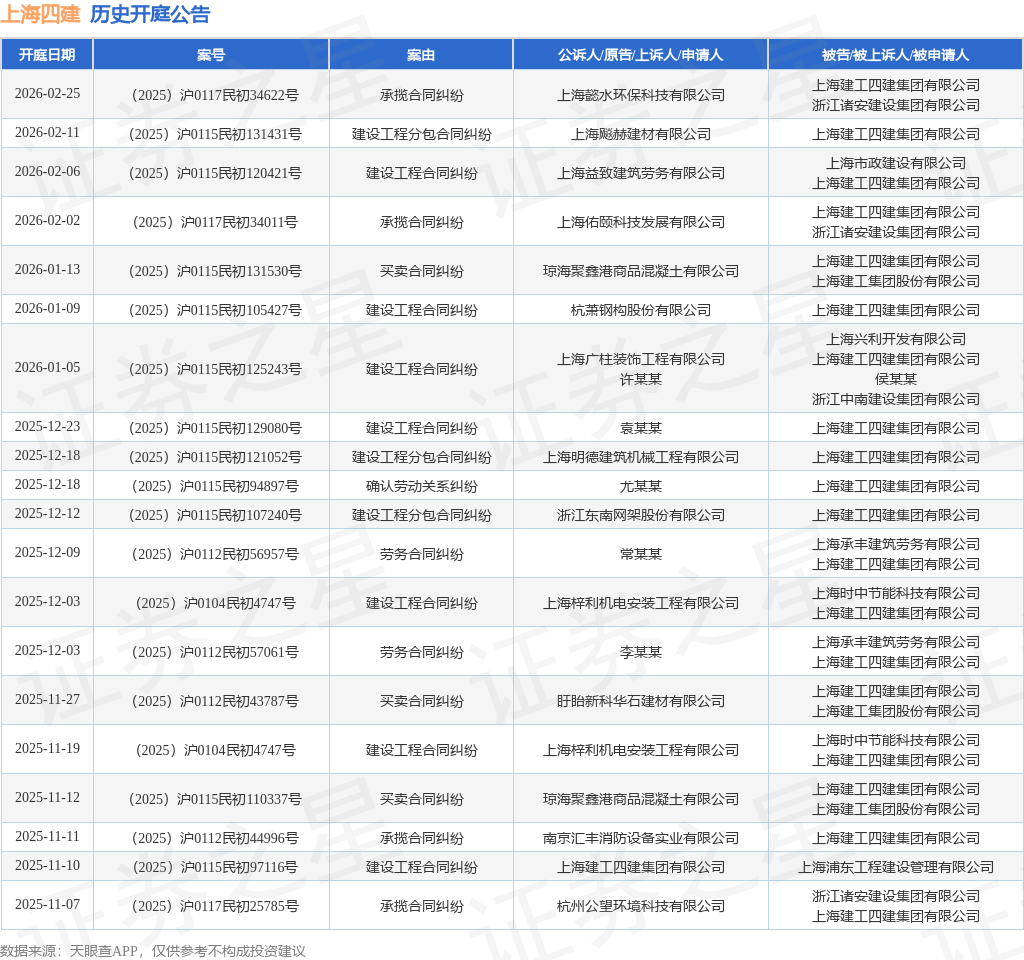Click plaintiff 南京汇丰消防设备实业有限公司
The width and height of the screenshot is (1024, 960).
coord(641,839)
